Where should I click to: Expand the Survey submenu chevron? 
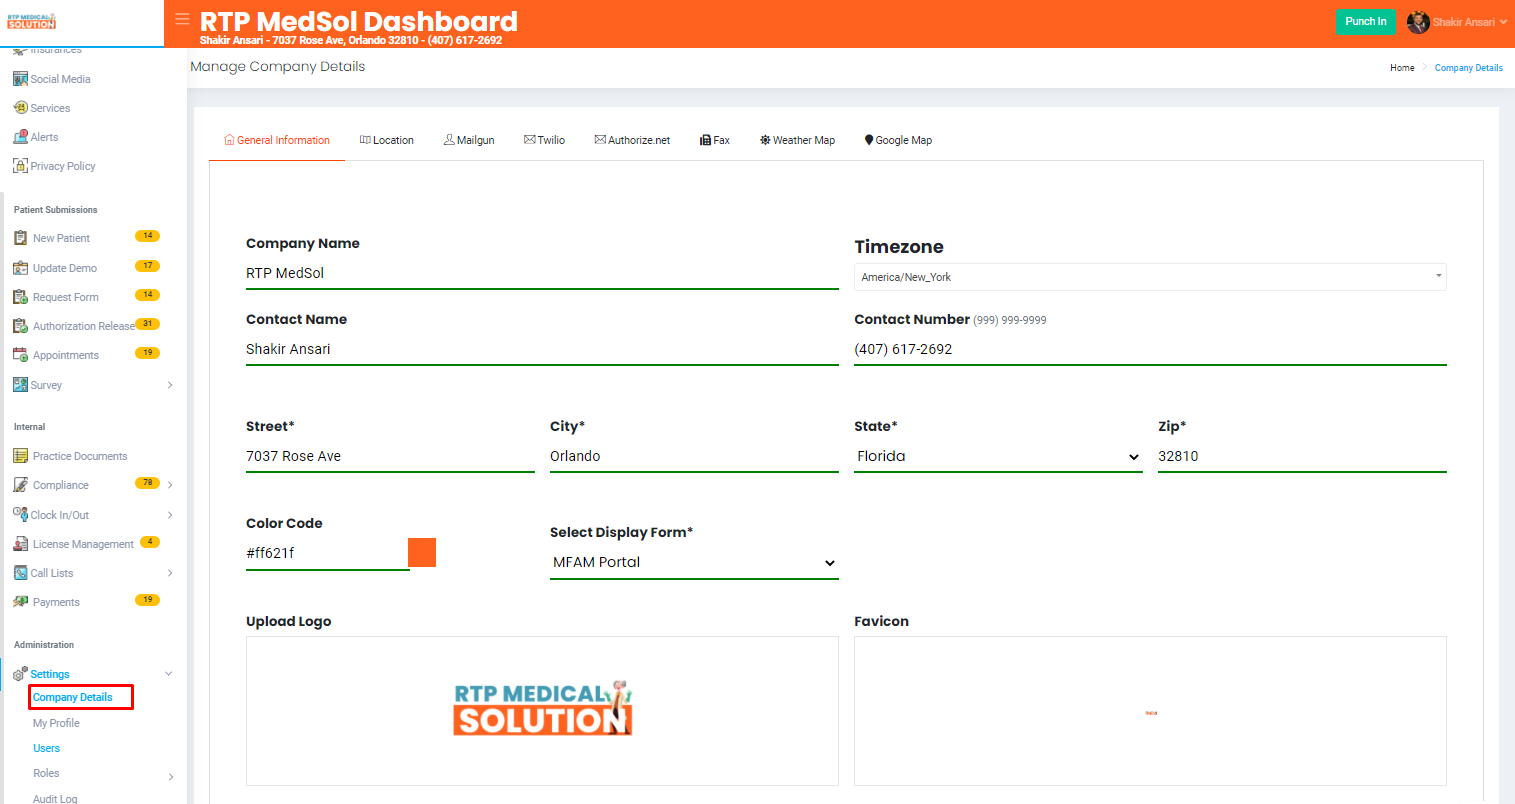click(170, 385)
